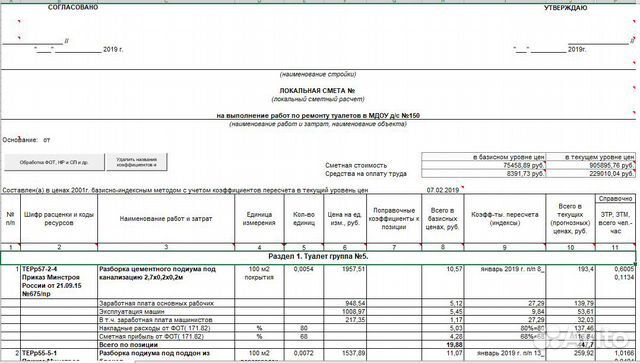Select the ТЕРр57-2-4 rate code cell
Viewport: 640px width, 363px height.
(x=59, y=281)
